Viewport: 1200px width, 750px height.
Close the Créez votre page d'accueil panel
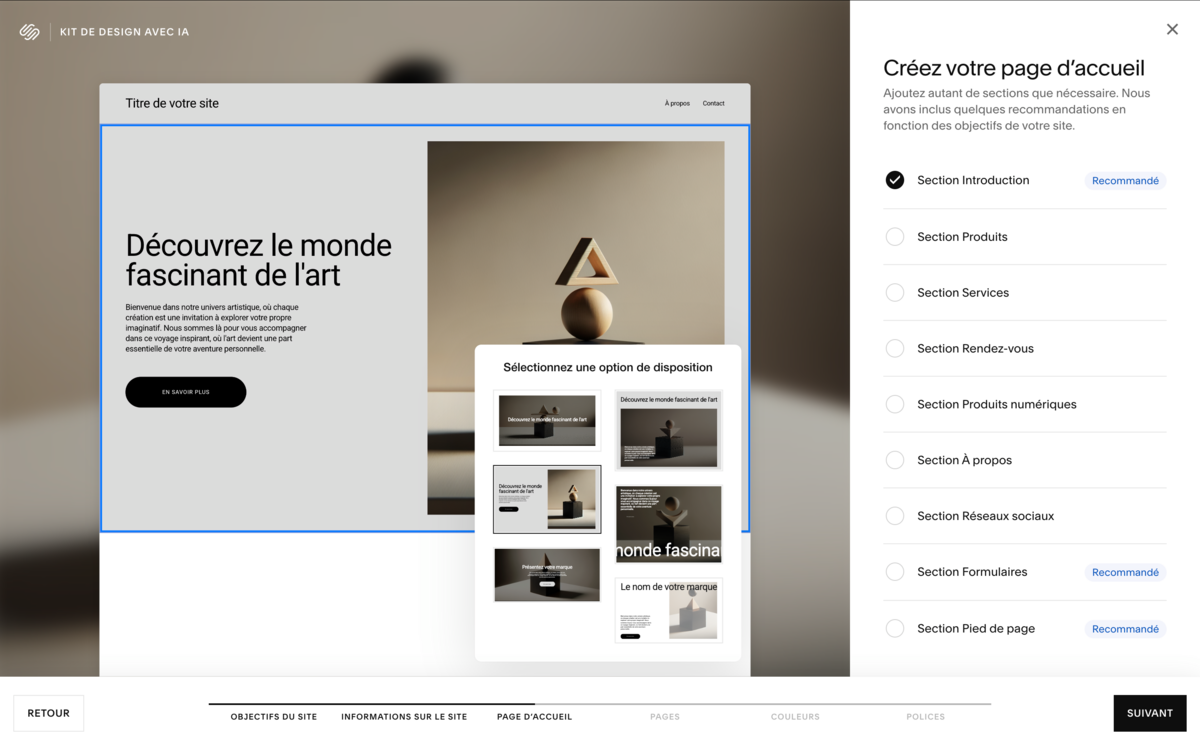tap(1172, 29)
